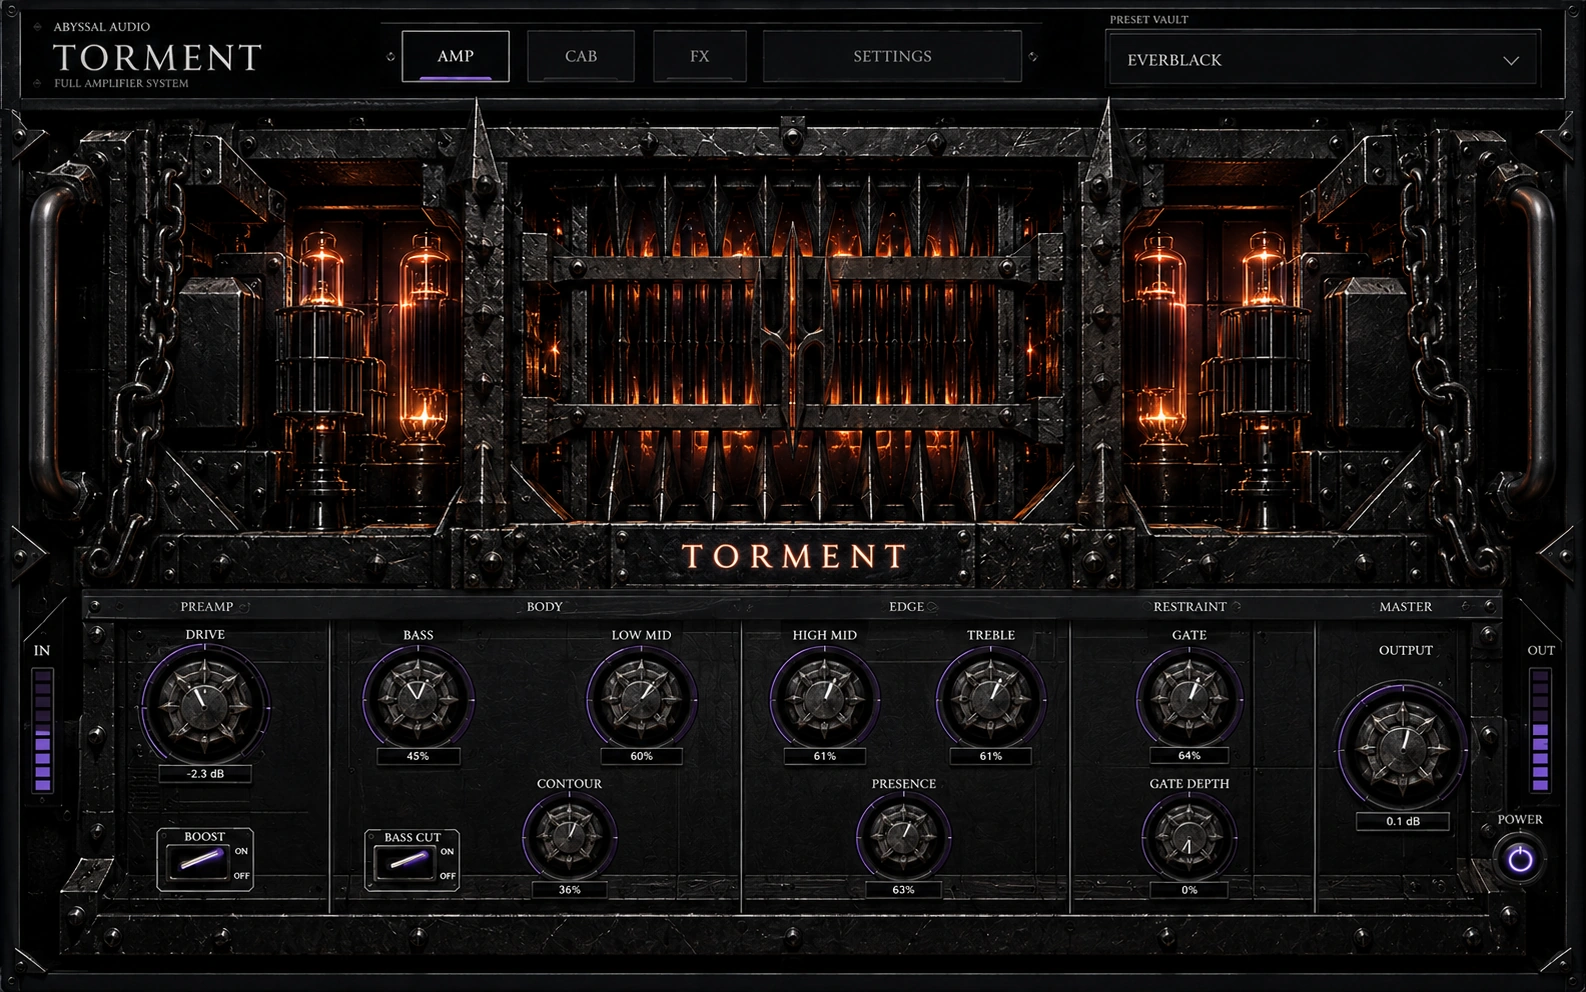Click the "POWER" label text
Image resolution: width=1586 pixels, height=992 pixels.
pyautogui.click(x=1520, y=820)
